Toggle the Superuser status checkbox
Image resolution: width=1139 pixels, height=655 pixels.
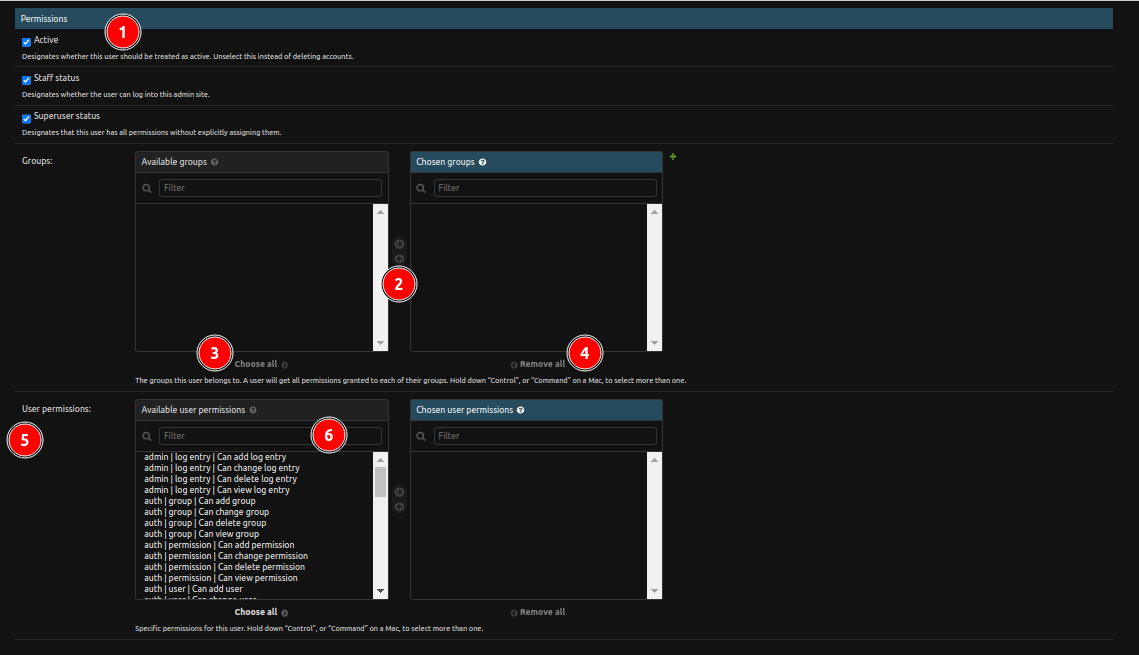26,117
